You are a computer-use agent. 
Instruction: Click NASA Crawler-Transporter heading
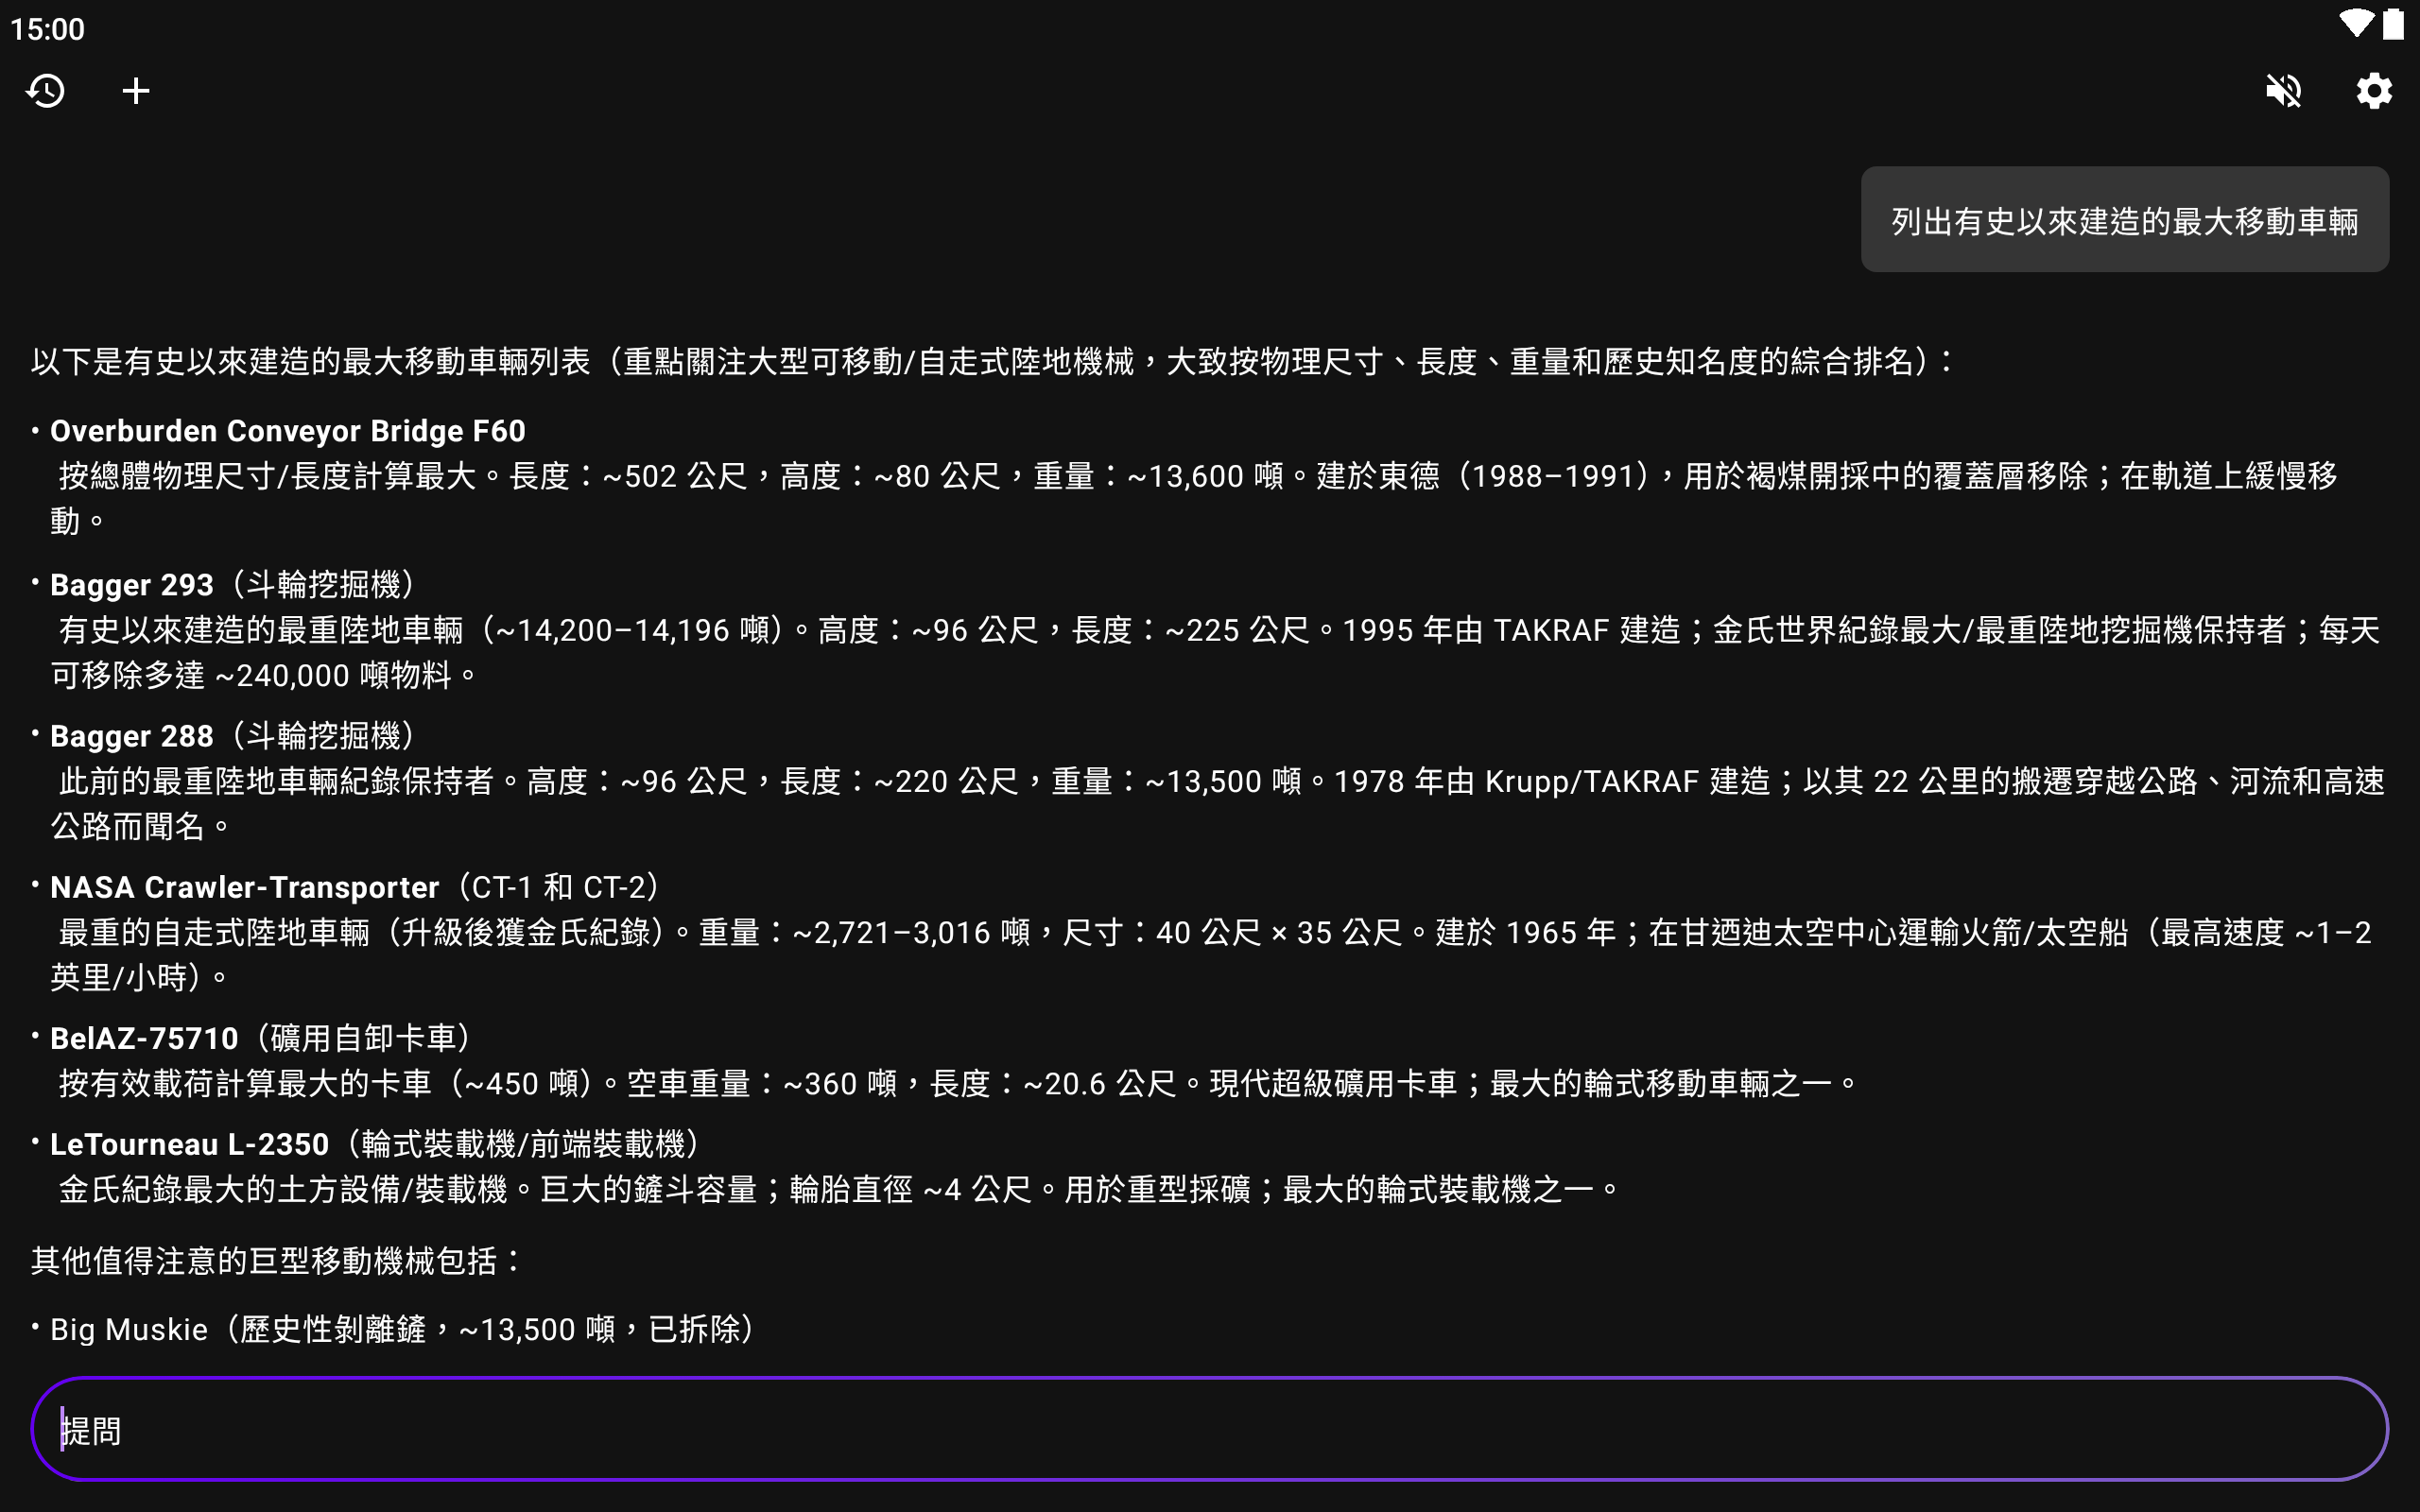(245, 887)
